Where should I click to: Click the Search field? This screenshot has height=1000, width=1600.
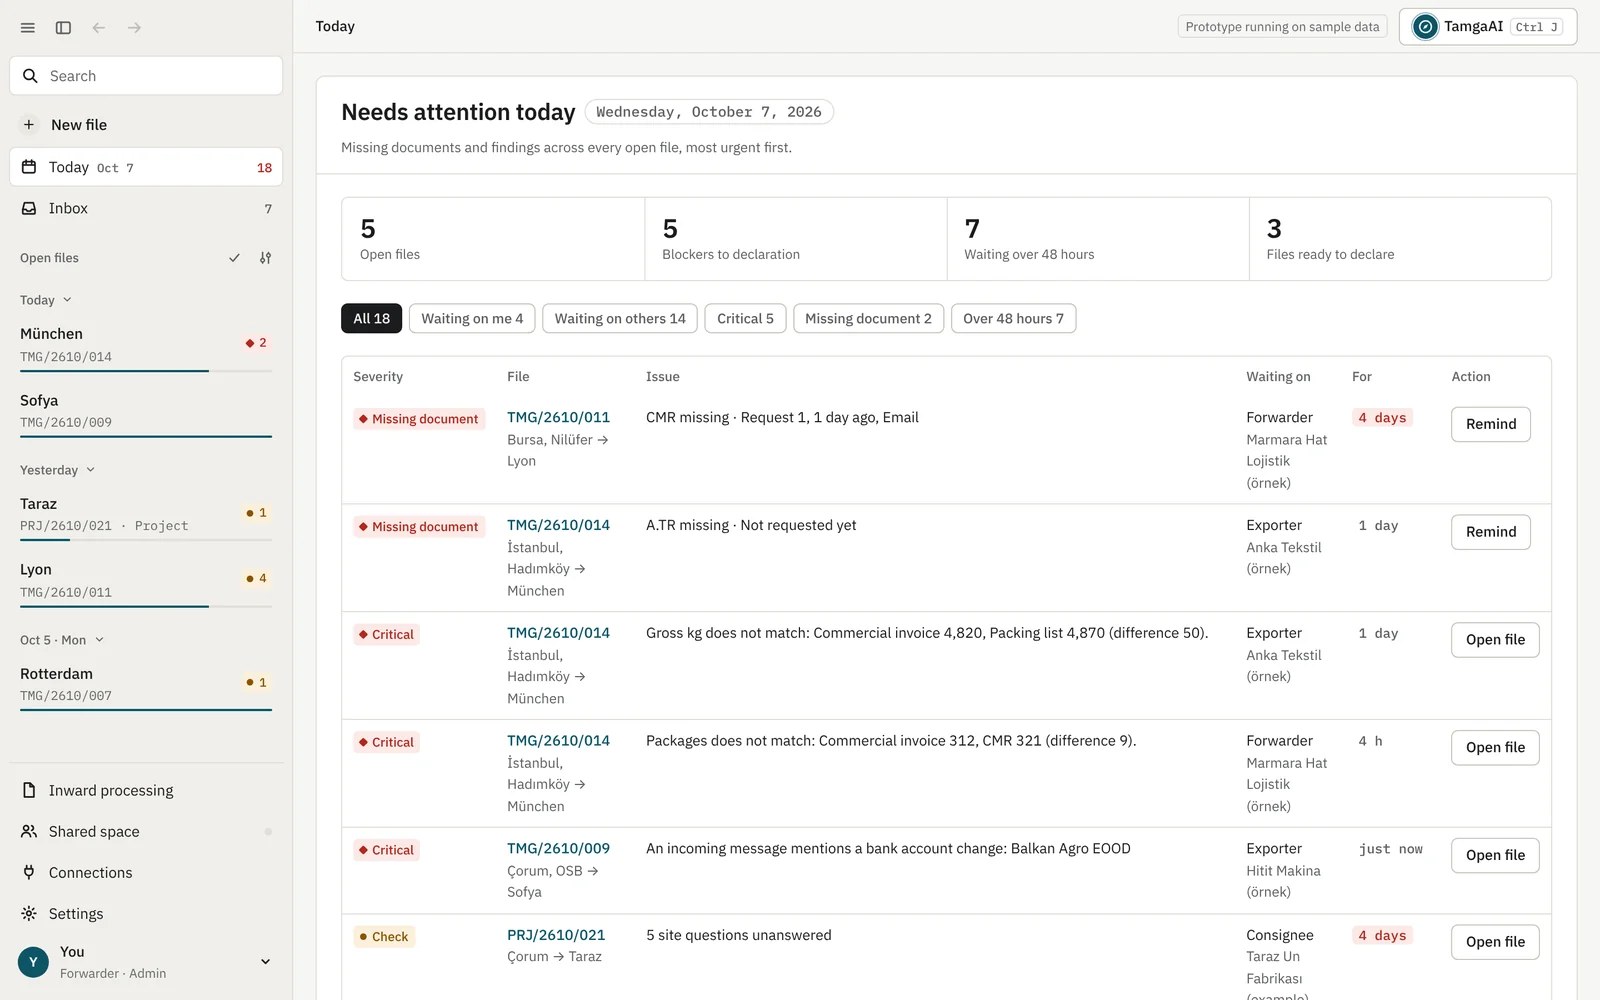[x=146, y=76]
